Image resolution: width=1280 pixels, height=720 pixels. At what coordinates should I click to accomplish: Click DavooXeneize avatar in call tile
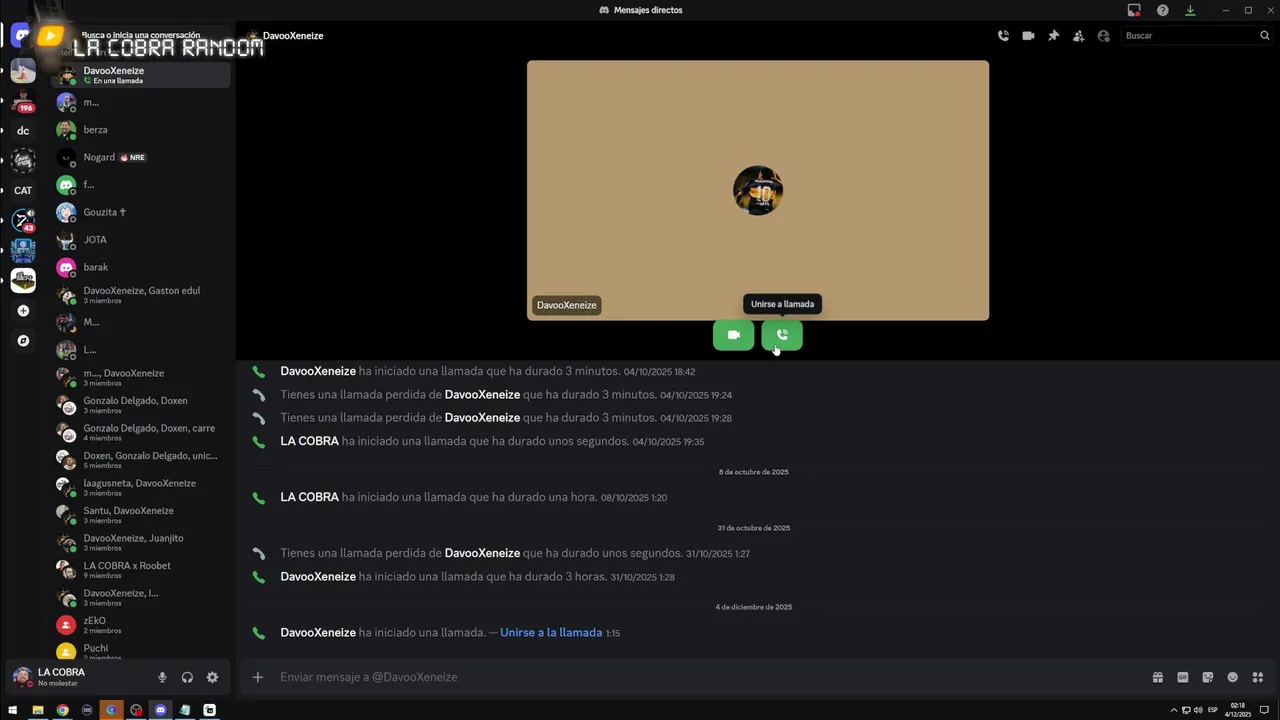(x=758, y=190)
